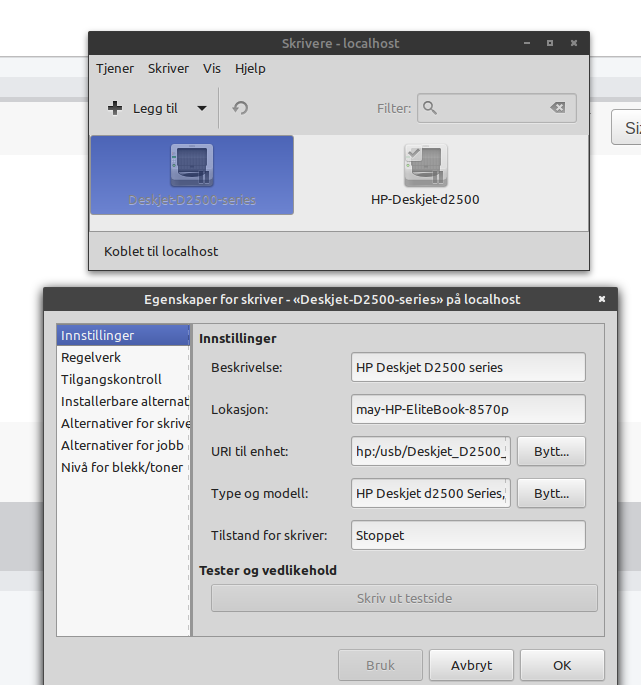Click the refresh arrow icon in toolbar
This screenshot has width=641, height=685.
pyautogui.click(x=240, y=108)
